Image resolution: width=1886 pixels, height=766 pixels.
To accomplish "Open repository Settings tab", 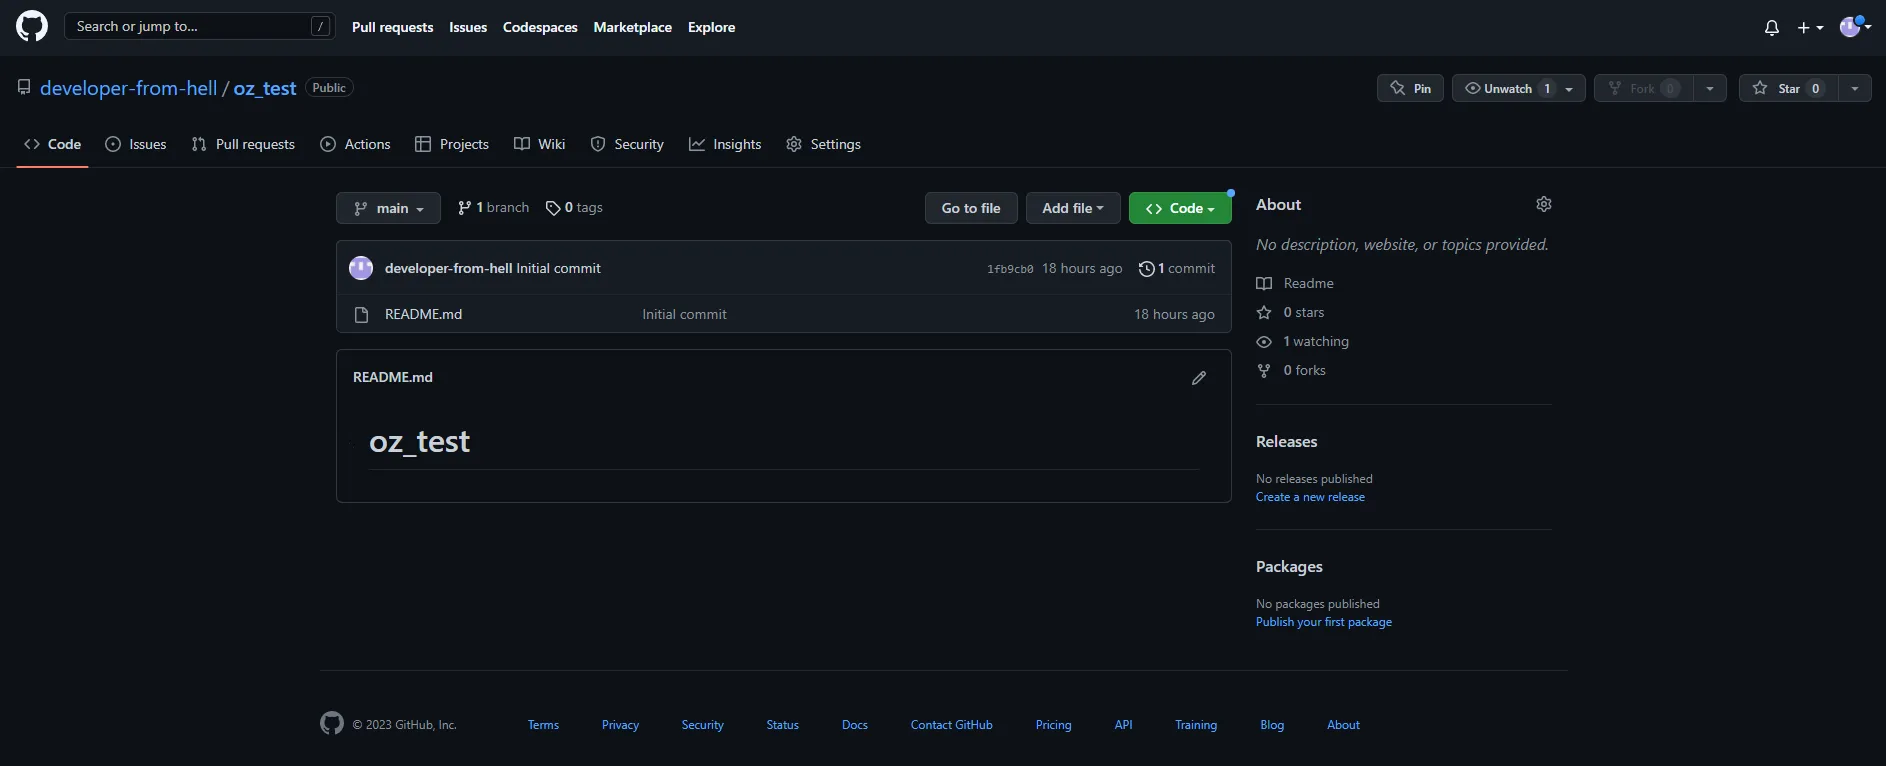I will pos(823,144).
